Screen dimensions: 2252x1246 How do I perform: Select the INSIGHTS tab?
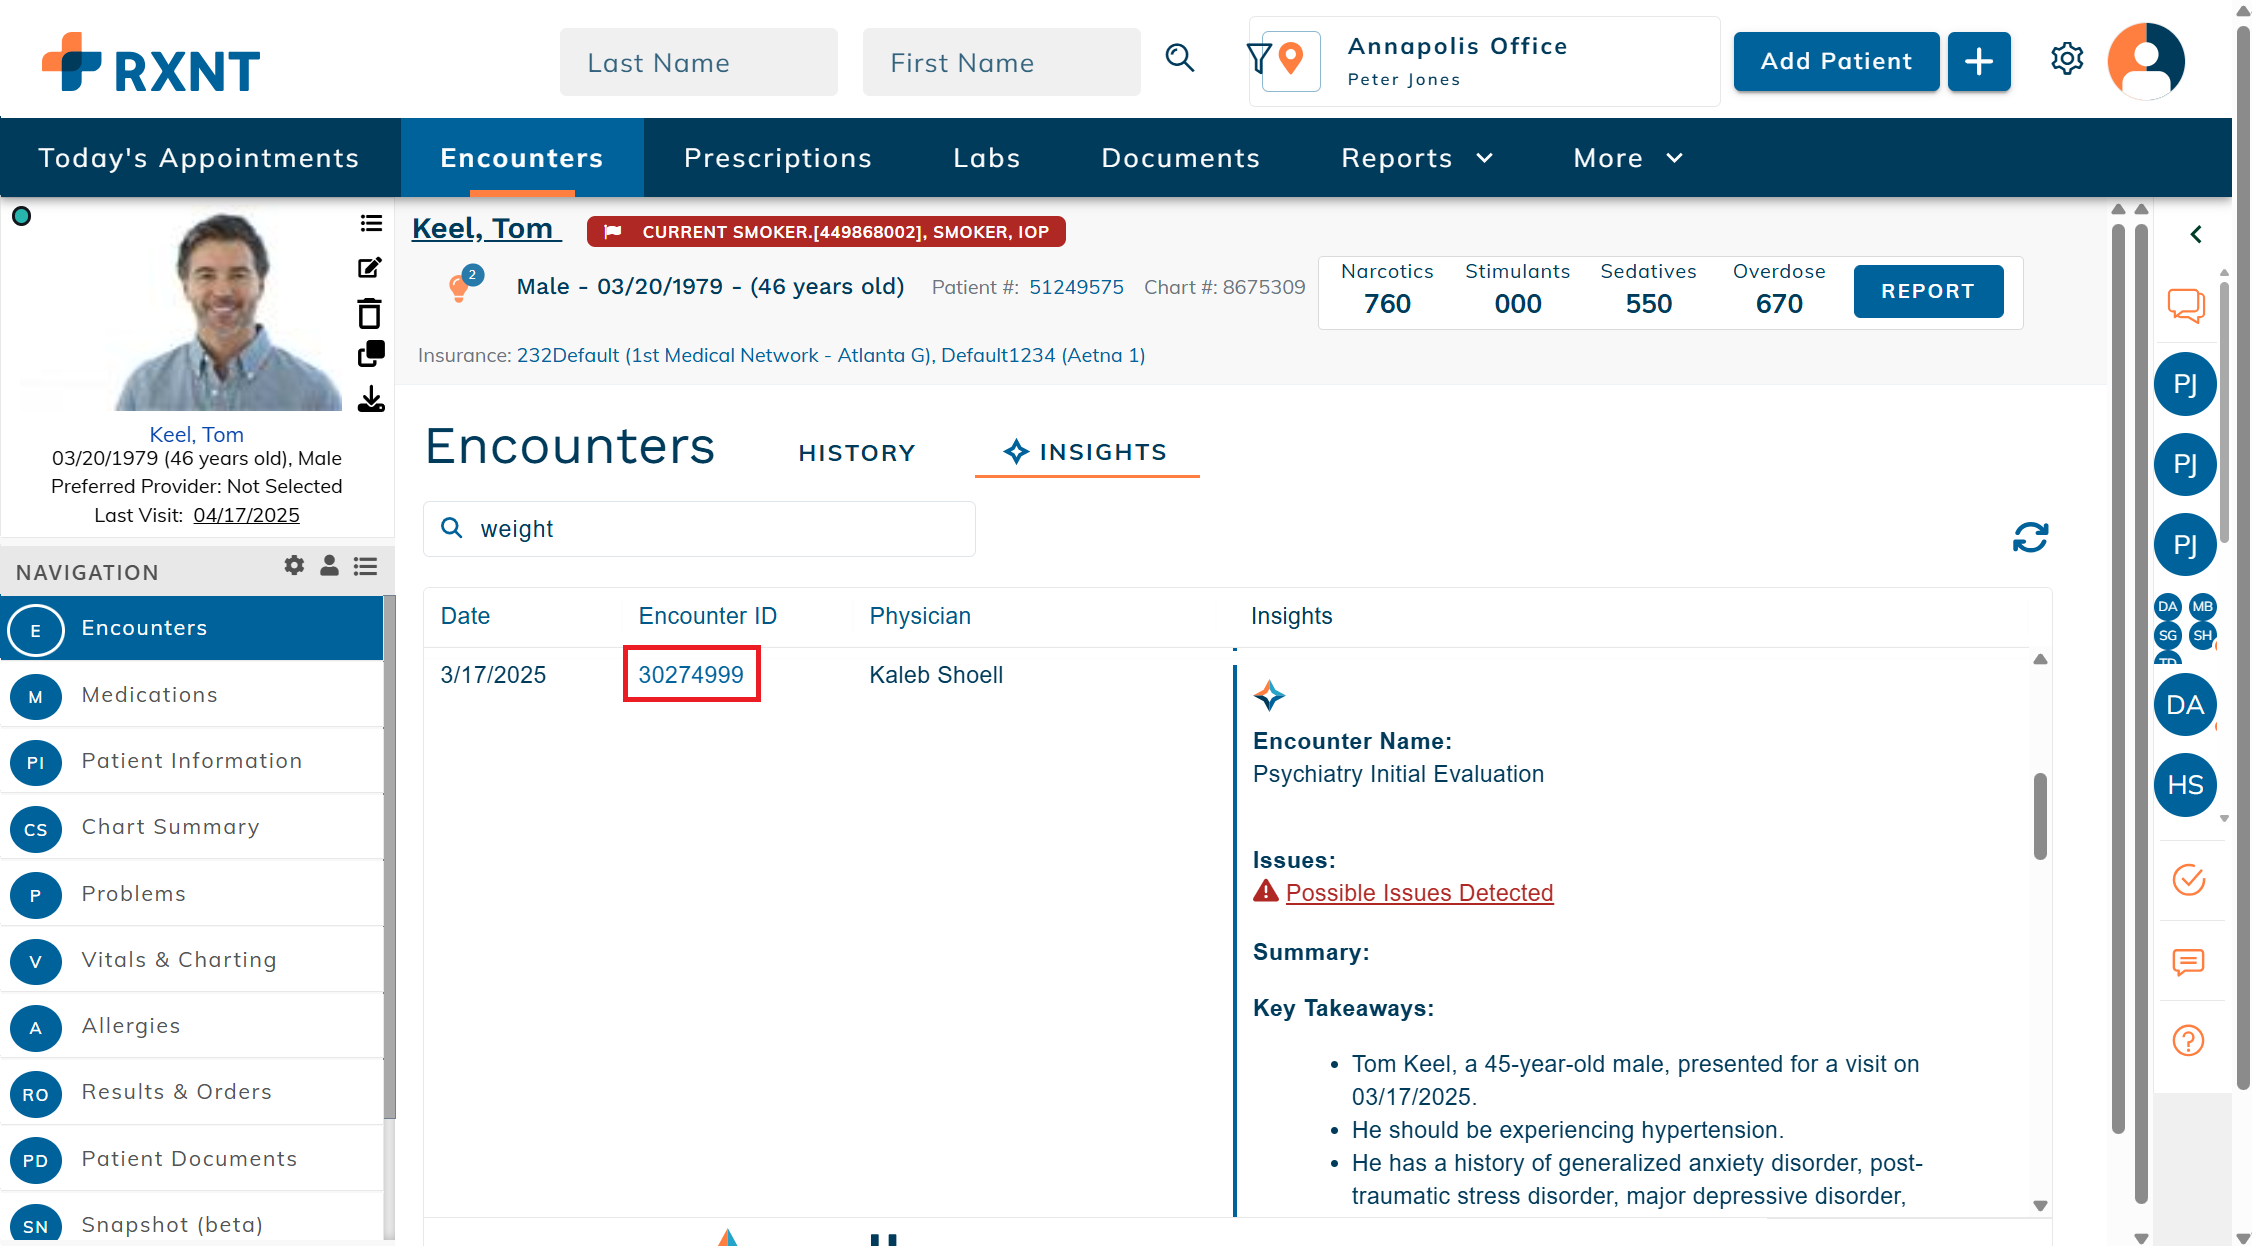coord(1087,452)
